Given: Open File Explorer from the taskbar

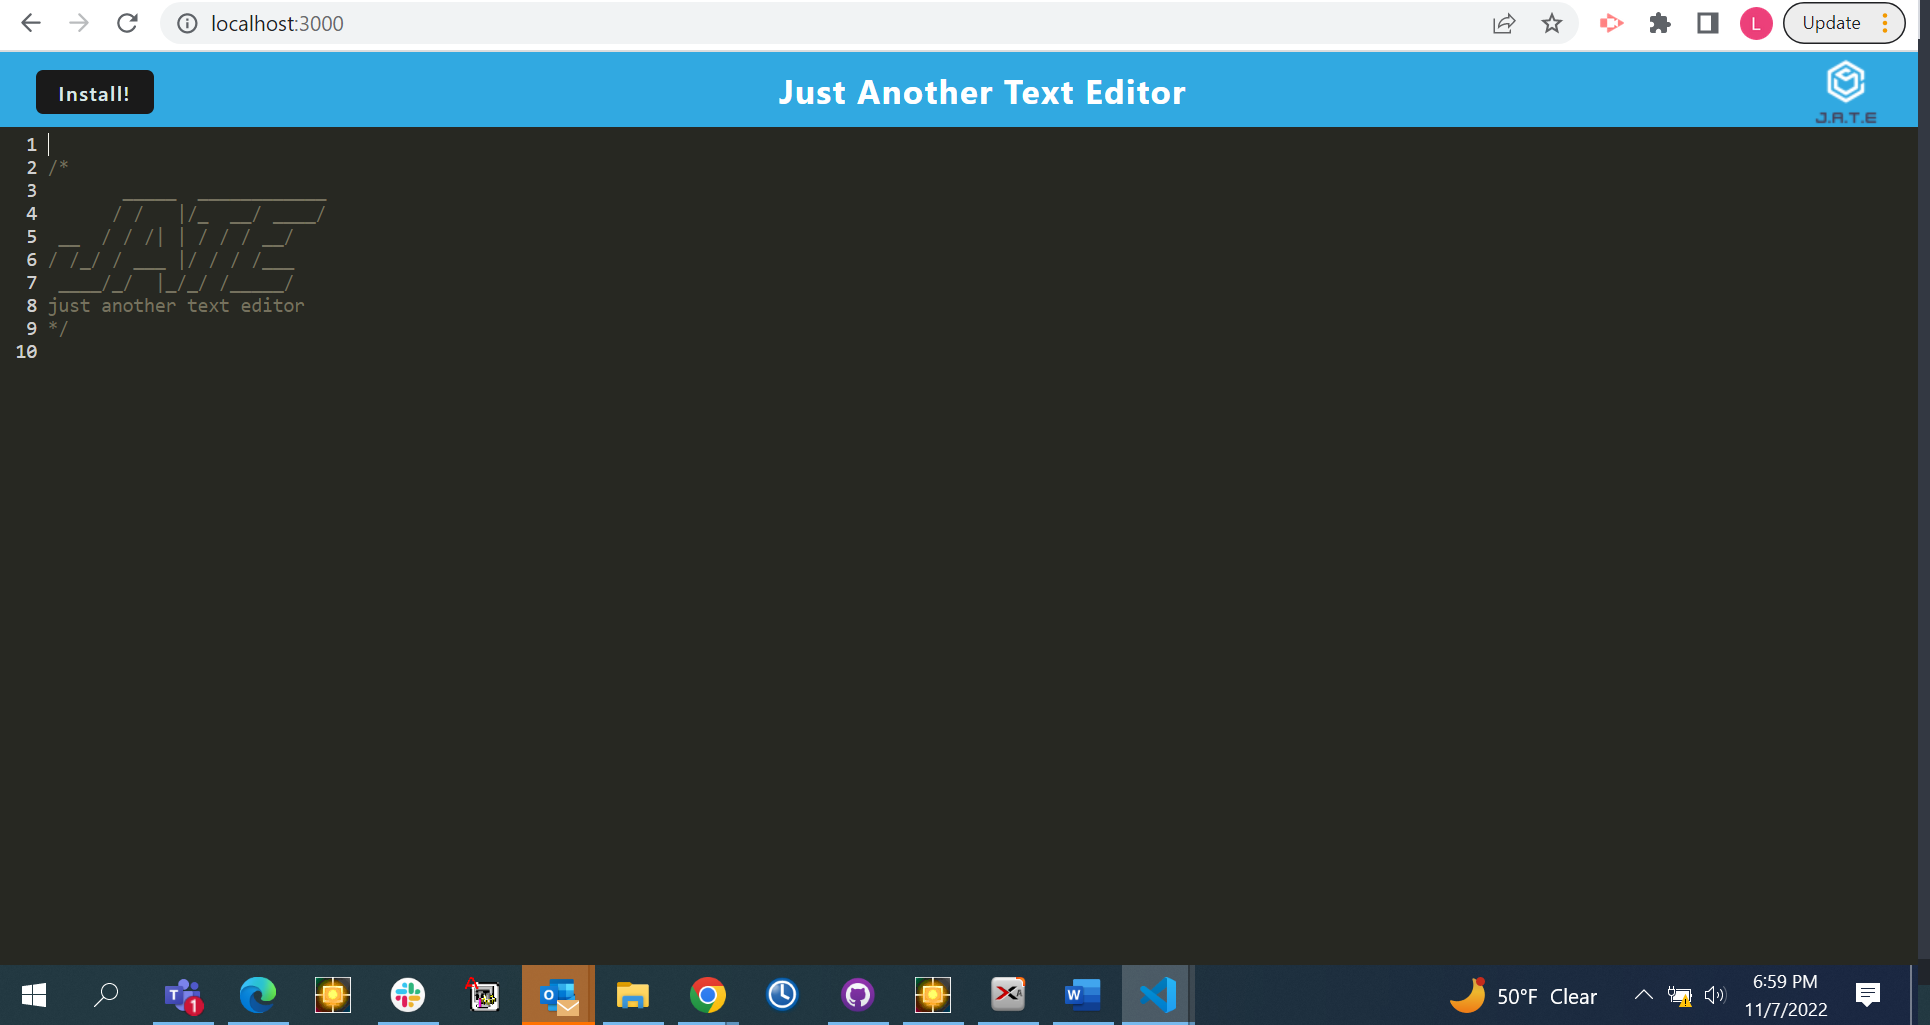Looking at the screenshot, I should pyautogui.click(x=632, y=995).
